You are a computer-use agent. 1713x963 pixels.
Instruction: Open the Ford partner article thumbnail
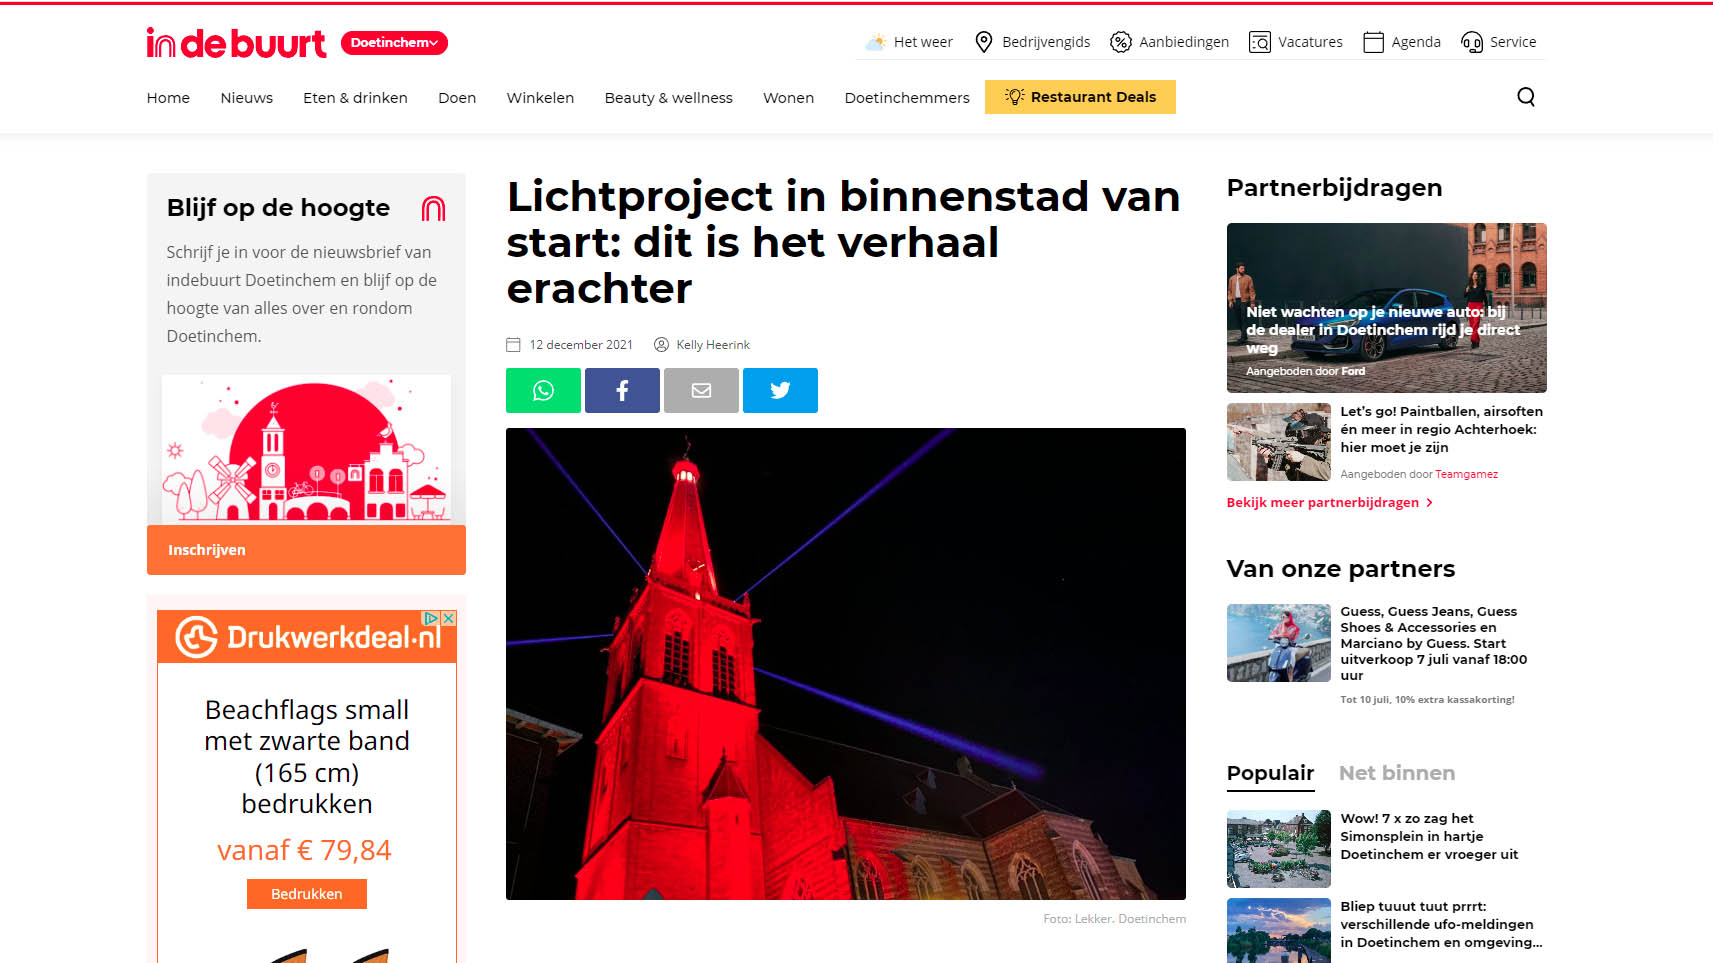click(1386, 308)
